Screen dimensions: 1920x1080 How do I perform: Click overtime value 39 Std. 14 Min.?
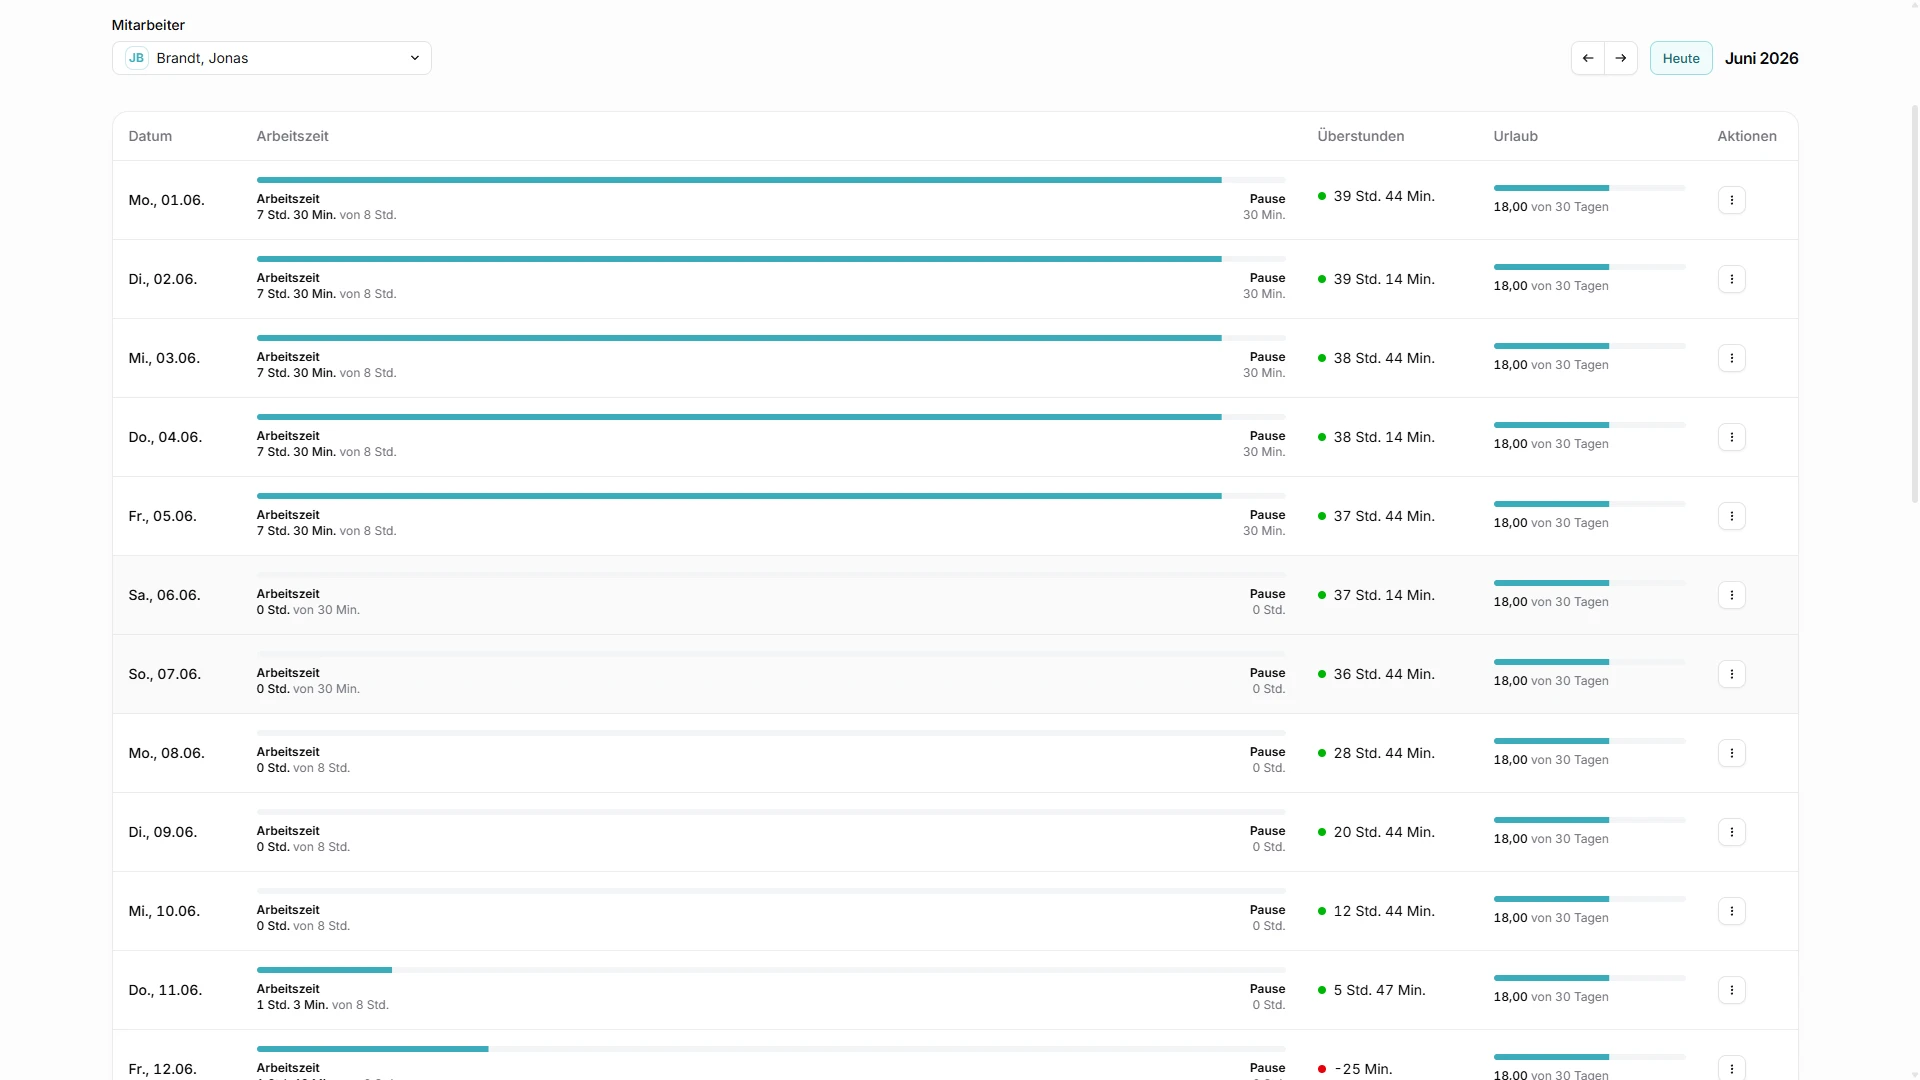(x=1383, y=279)
